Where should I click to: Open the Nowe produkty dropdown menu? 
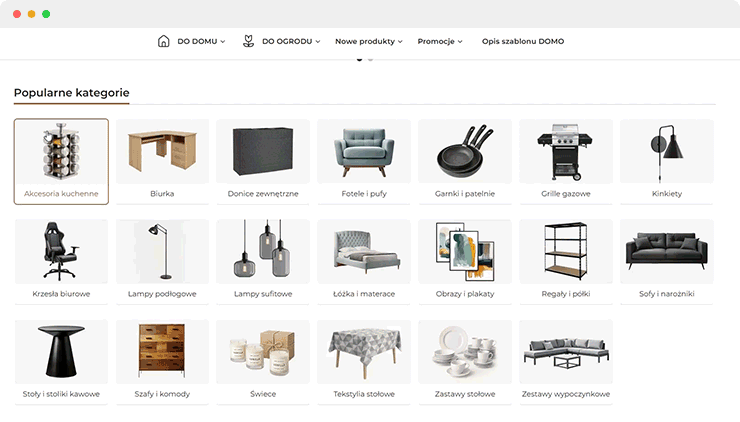[x=369, y=42]
